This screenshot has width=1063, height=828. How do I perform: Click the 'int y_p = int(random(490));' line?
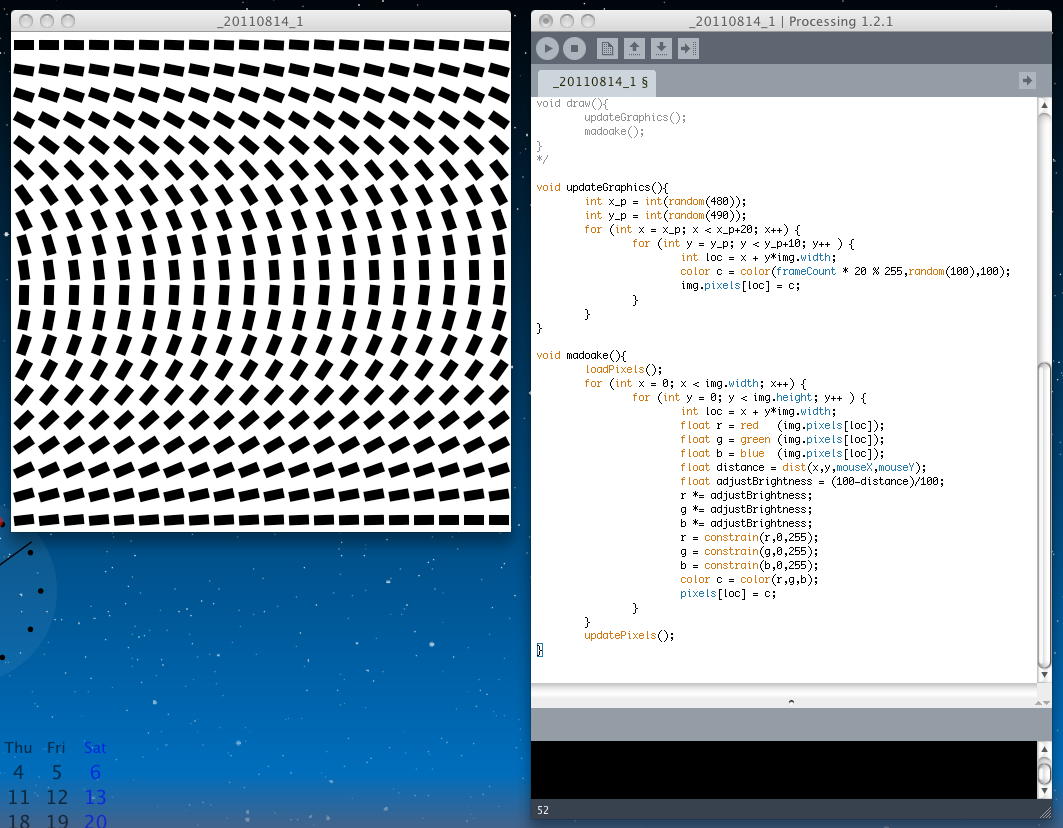[665, 216]
